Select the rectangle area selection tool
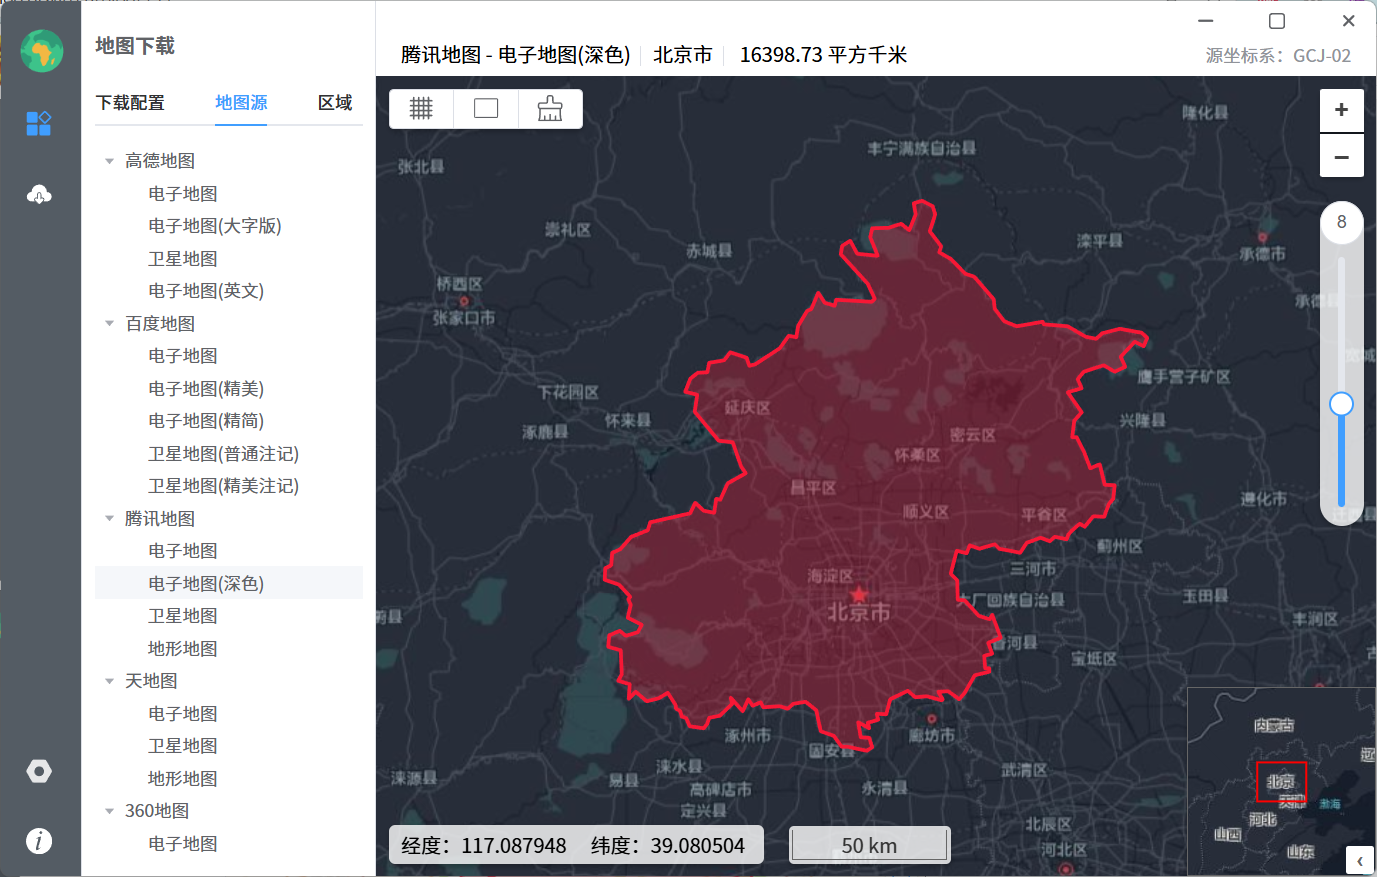The width and height of the screenshot is (1377, 877). tap(486, 108)
